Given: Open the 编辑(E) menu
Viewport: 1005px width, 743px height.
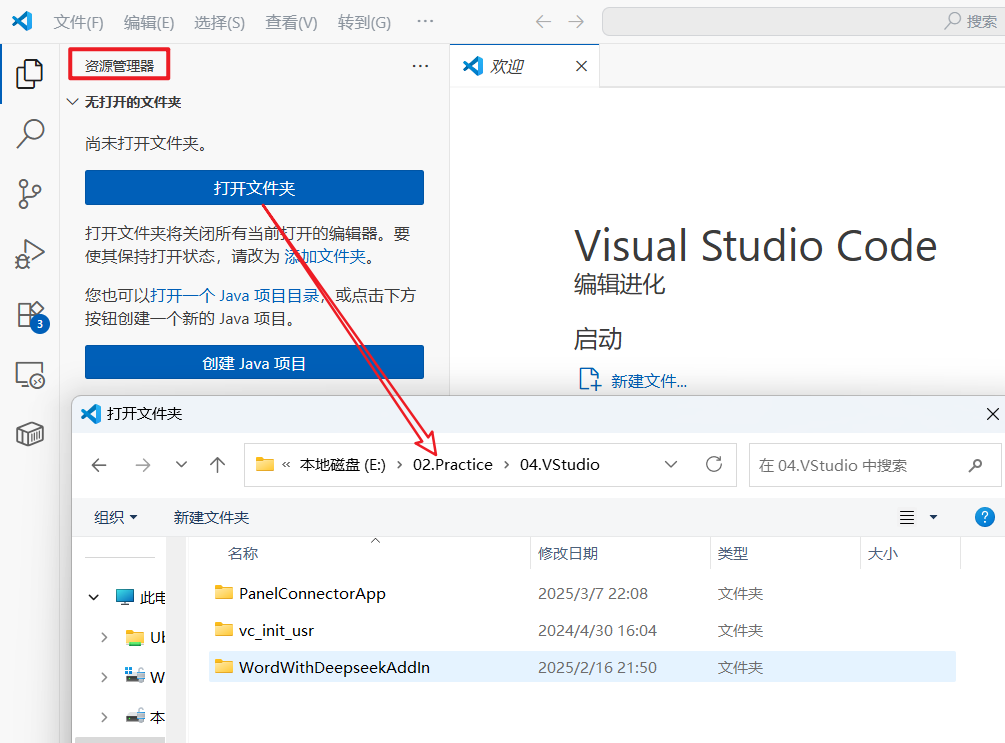Looking at the screenshot, I should coord(149,22).
